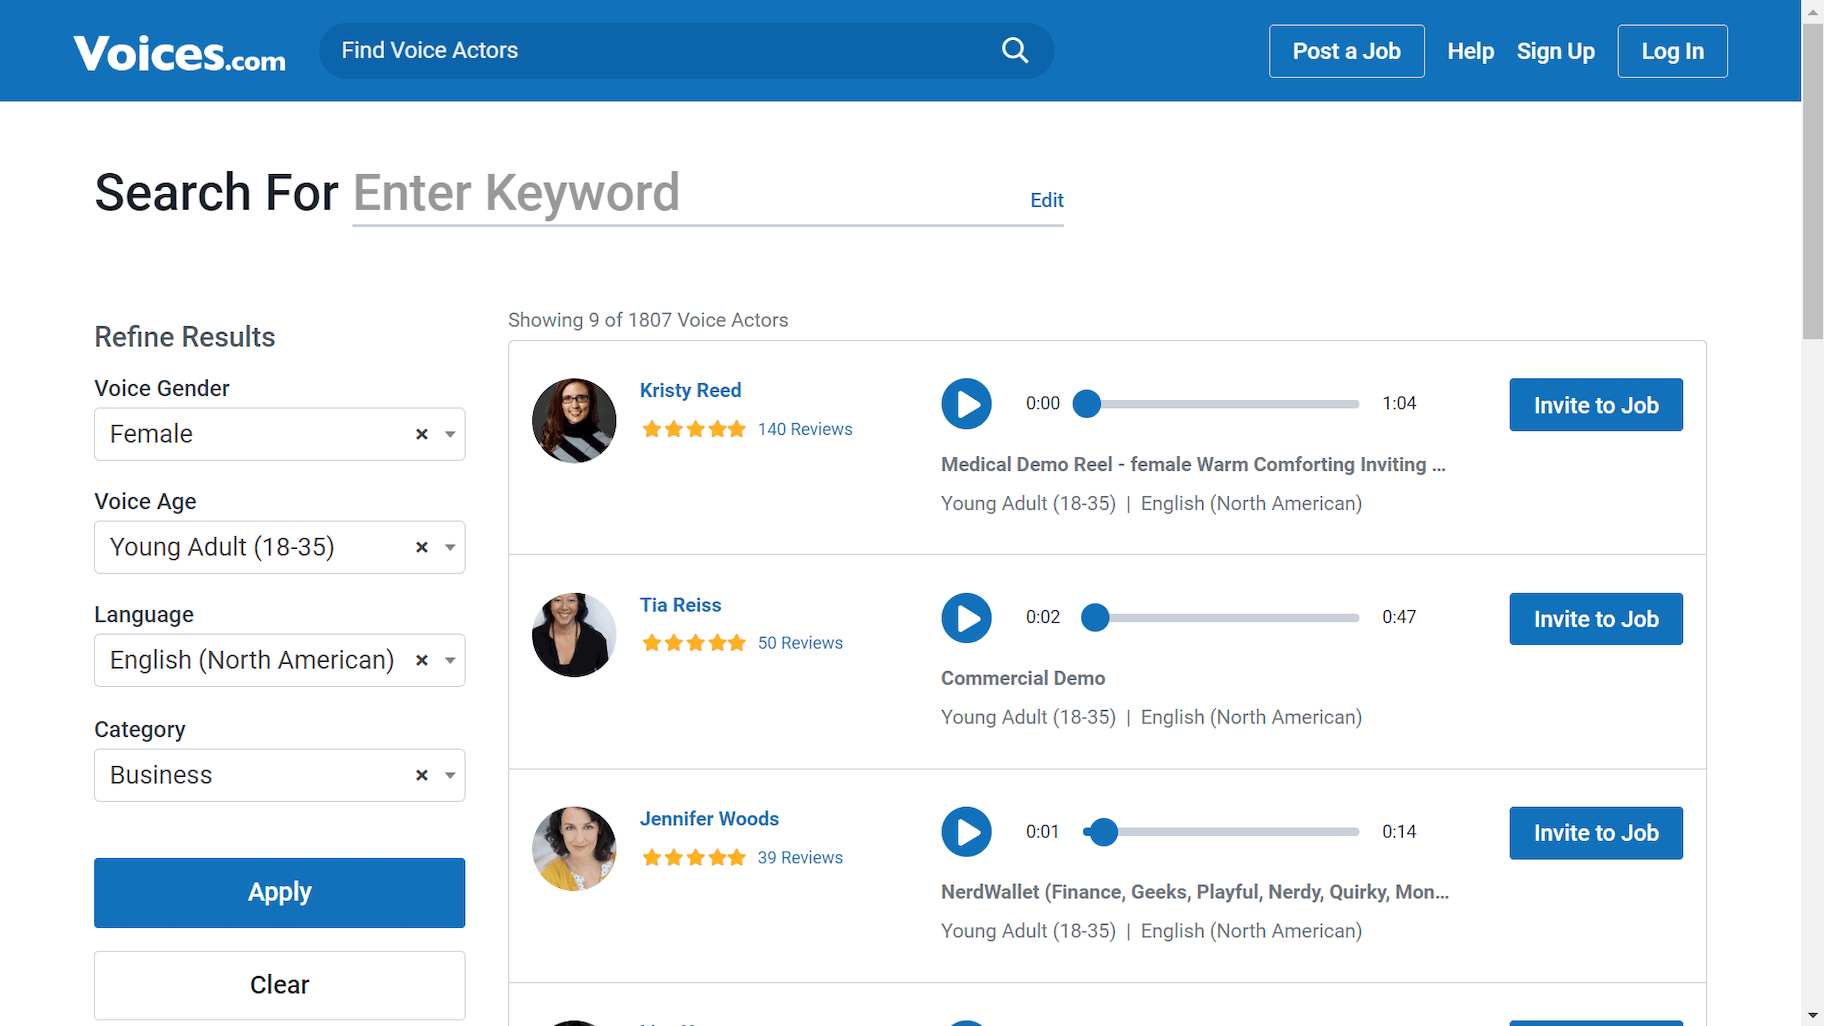
Task: Play Tia Reiss's Commercial Demo
Action: click(966, 618)
